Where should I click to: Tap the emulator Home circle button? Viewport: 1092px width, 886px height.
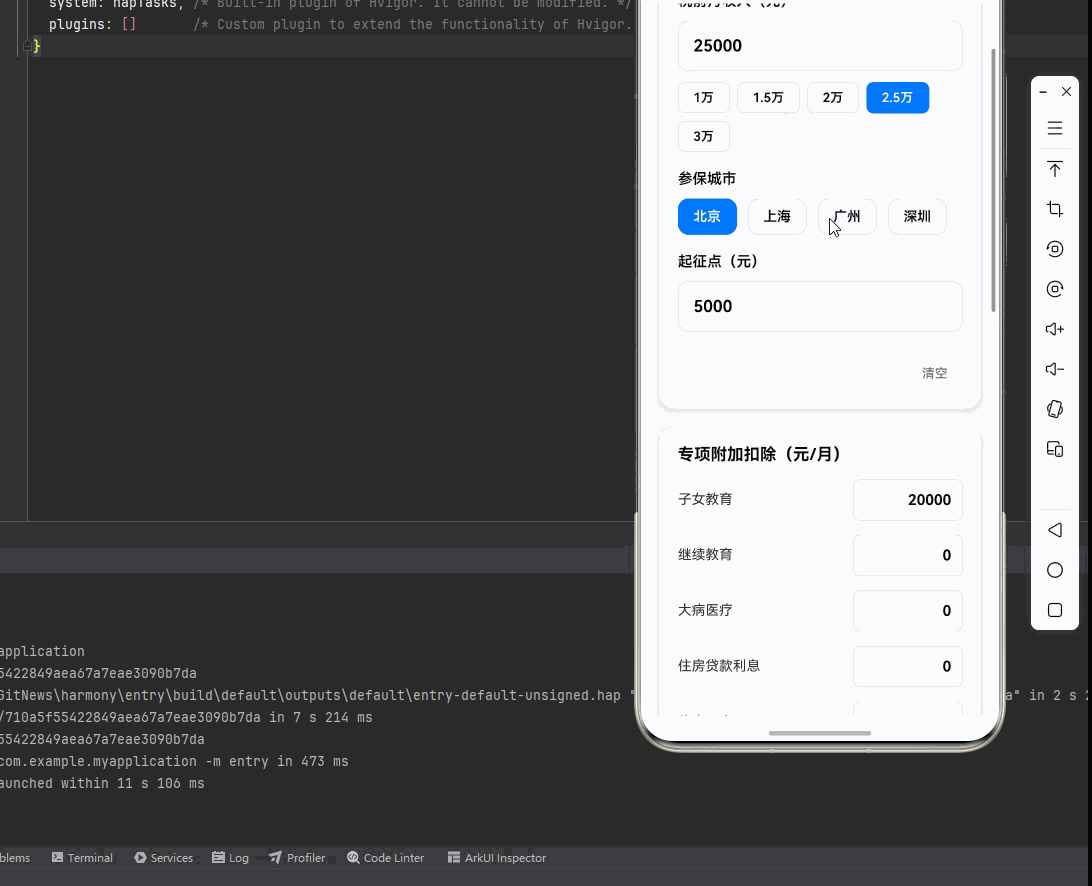point(1054,570)
